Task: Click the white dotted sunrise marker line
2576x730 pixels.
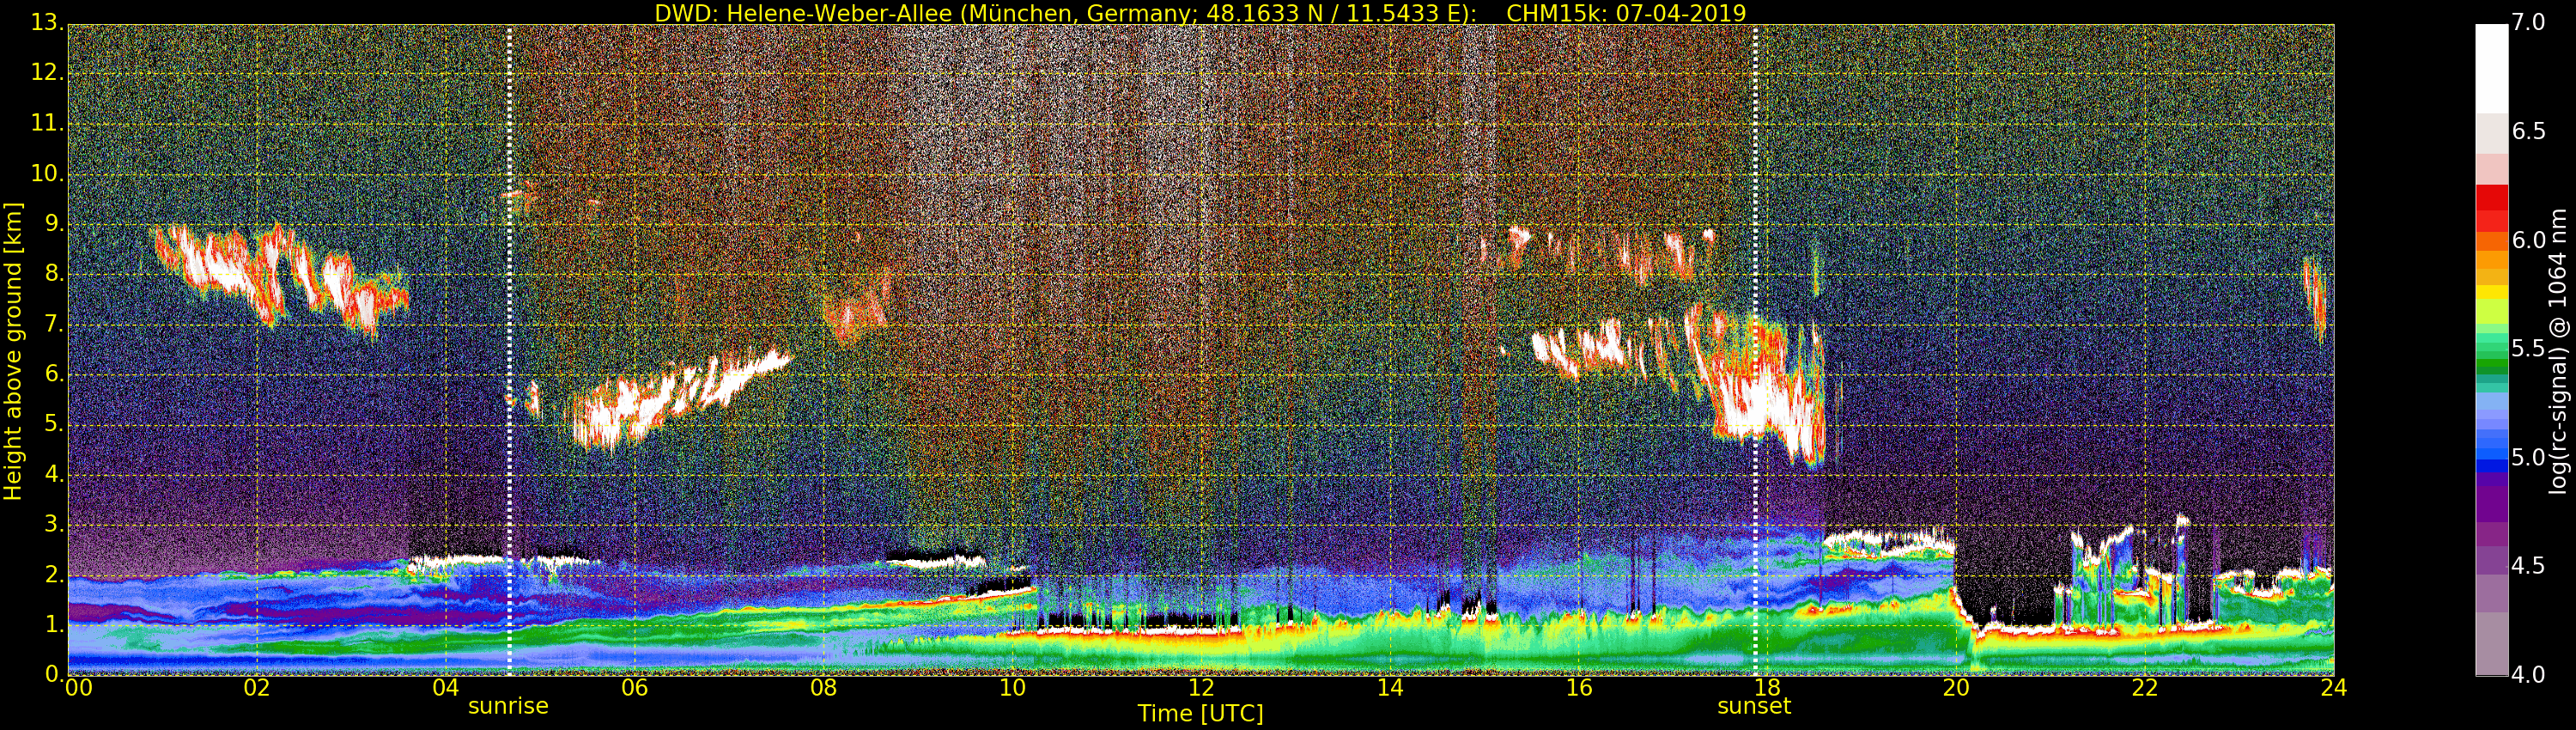Action: point(509,350)
